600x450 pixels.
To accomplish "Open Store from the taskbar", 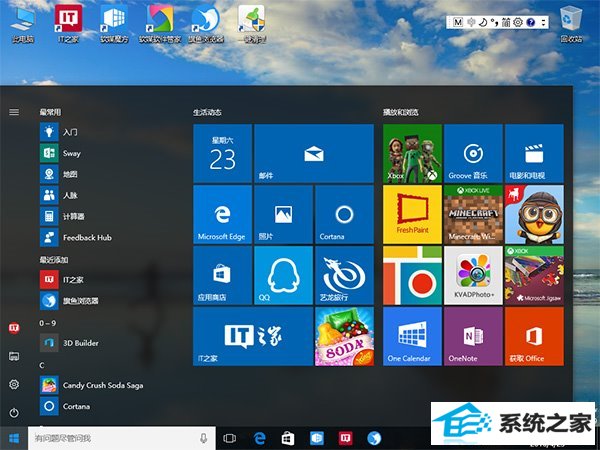I will [288, 438].
